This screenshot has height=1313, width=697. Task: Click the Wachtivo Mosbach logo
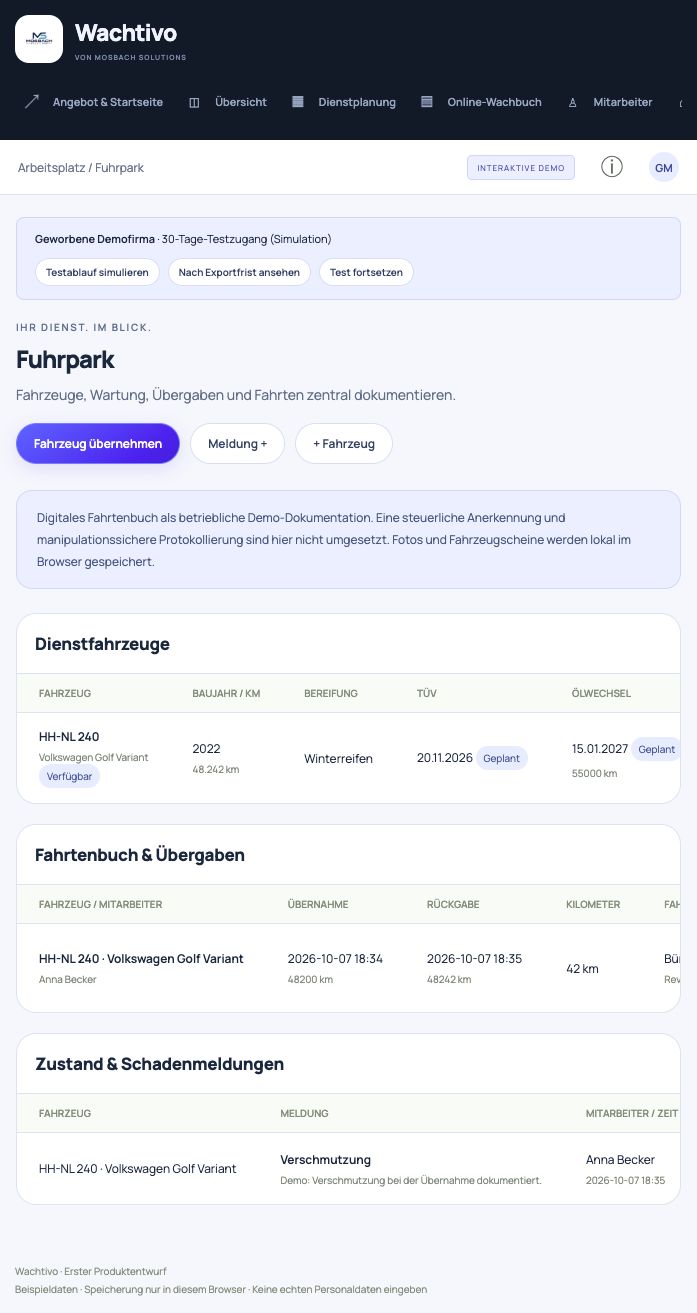pyautogui.click(x=39, y=39)
